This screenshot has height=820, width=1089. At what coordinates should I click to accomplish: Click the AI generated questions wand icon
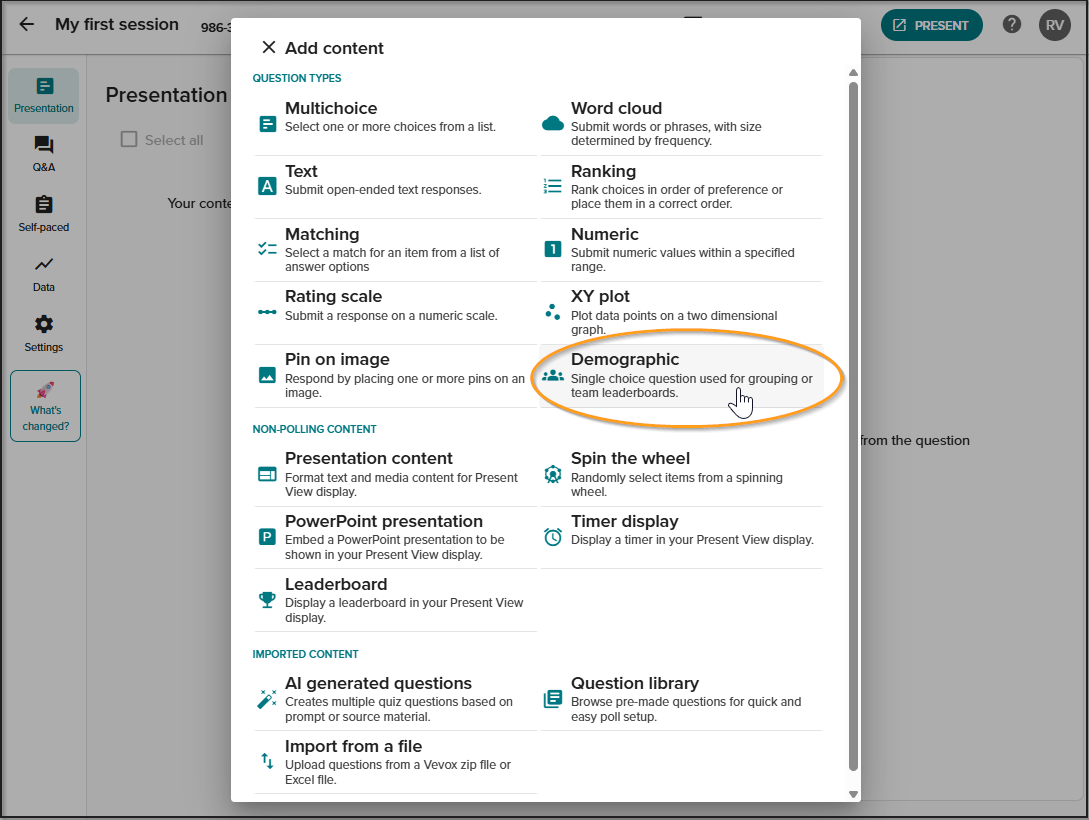[267, 699]
